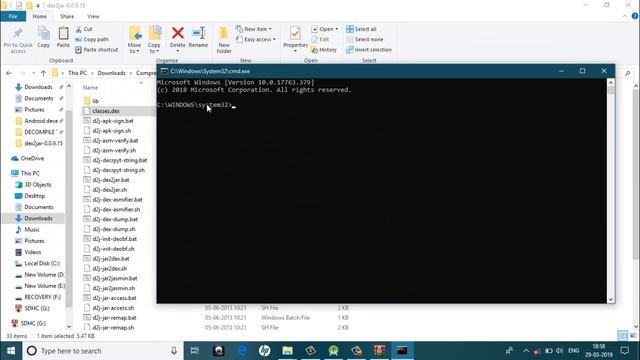The height and width of the screenshot is (360, 640).
Task: Select Android deve folder in sidebar
Action: tap(41, 121)
